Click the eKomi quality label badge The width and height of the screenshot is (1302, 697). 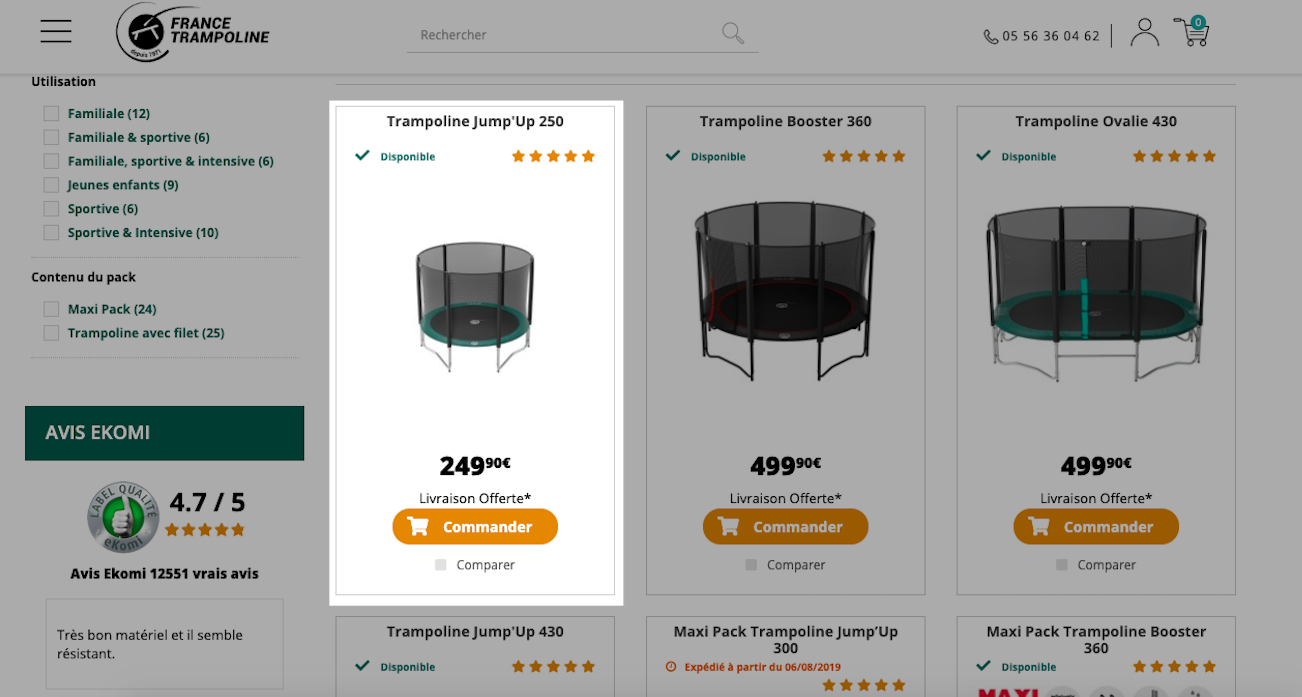coord(123,516)
